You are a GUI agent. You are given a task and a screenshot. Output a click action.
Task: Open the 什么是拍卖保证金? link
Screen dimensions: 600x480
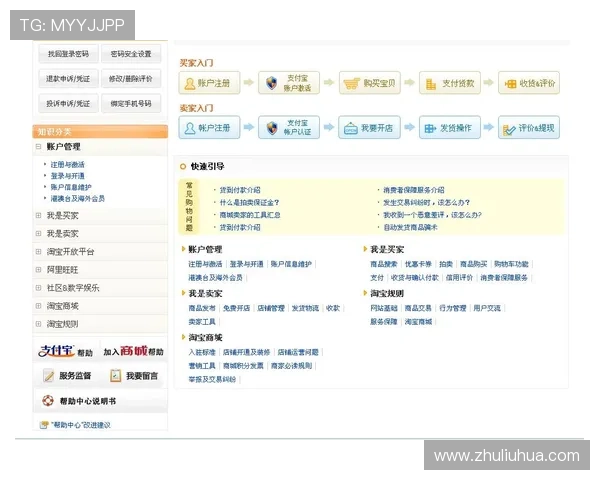(x=249, y=202)
